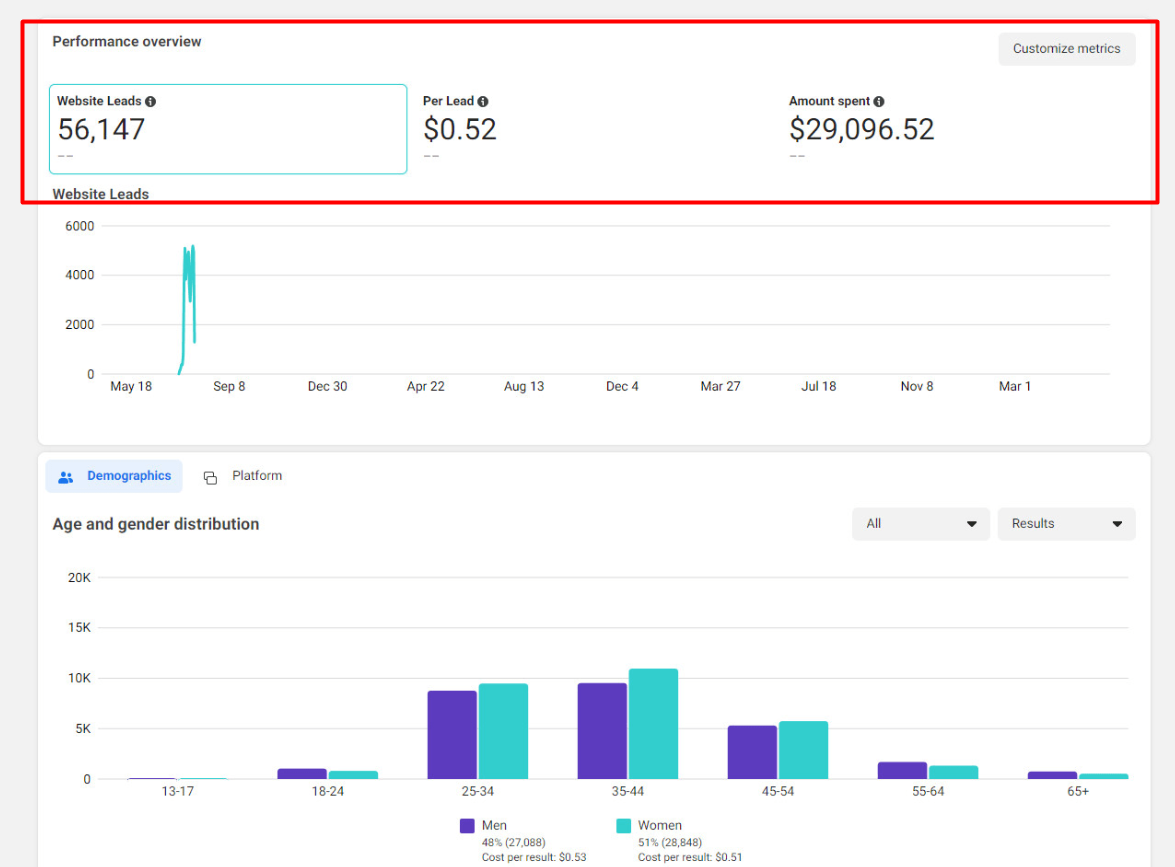Select the Website Leads metric card
The width and height of the screenshot is (1175, 867).
point(228,129)
